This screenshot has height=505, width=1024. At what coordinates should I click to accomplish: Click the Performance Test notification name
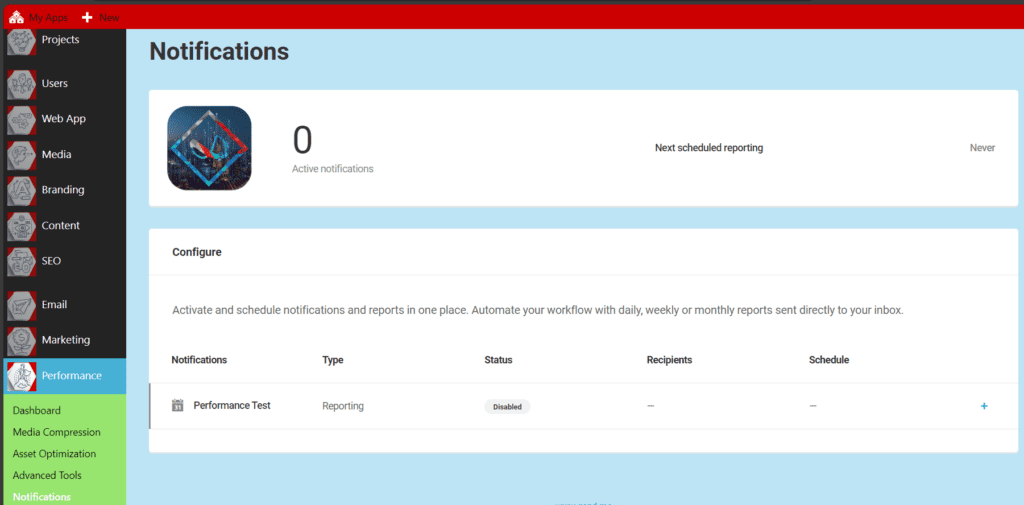tap(232, 406)
